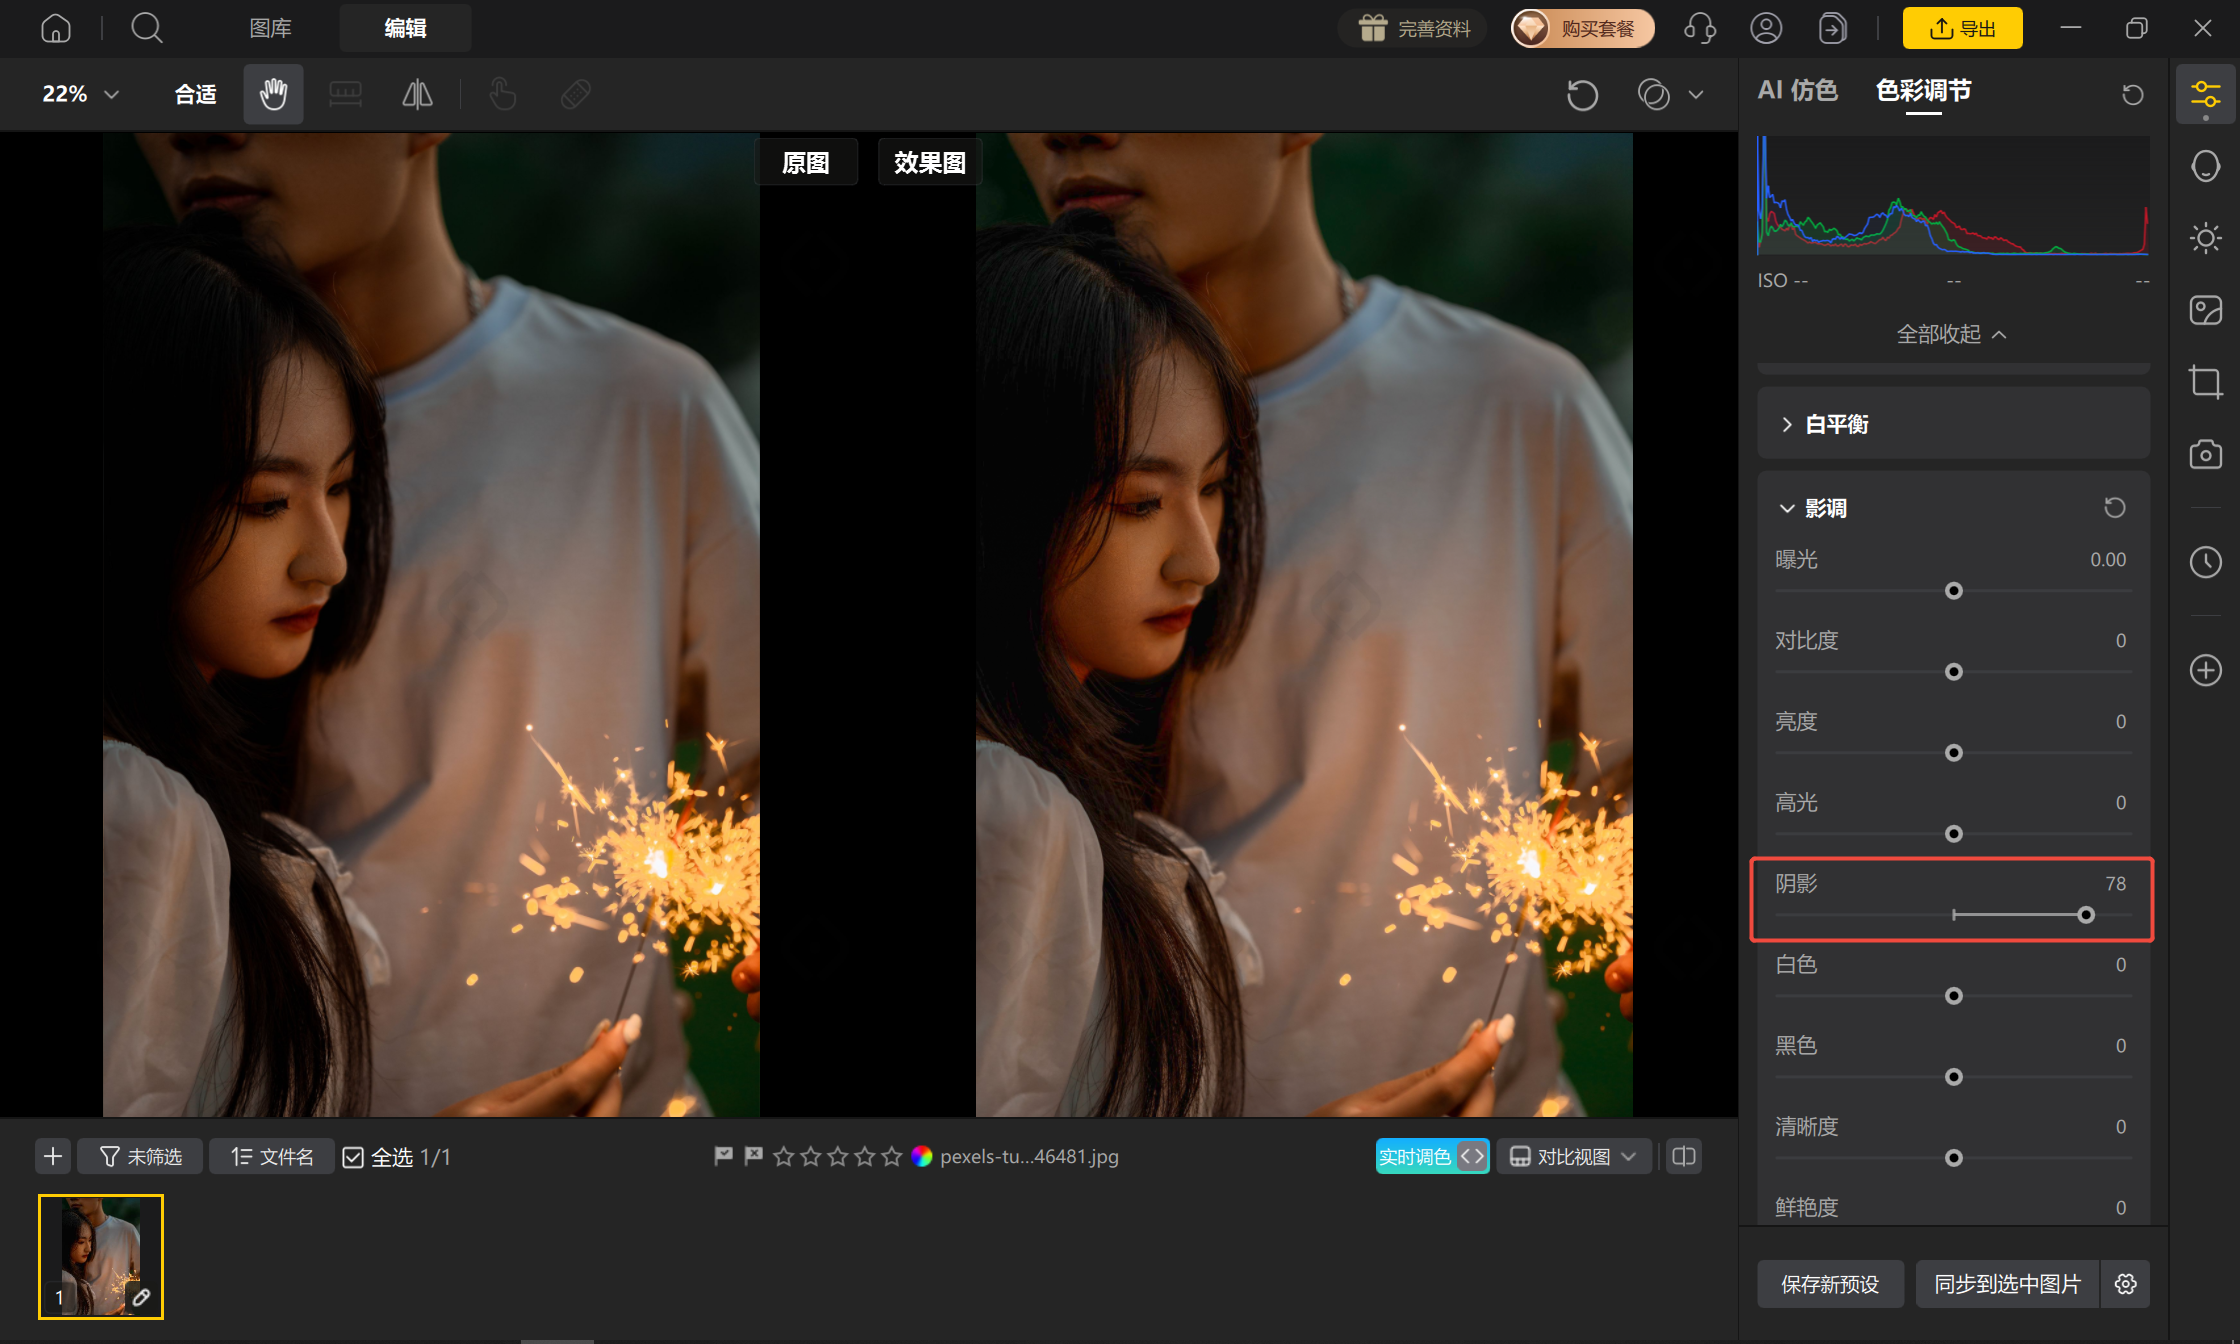Click the flip horizontal mirror icon

point(417,94)
